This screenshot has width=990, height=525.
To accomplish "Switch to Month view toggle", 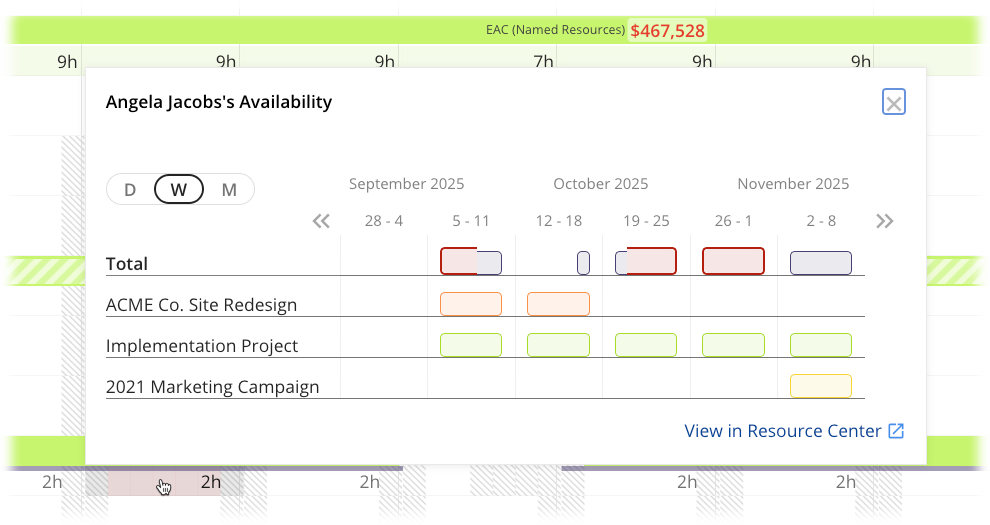I will point(229,189).
